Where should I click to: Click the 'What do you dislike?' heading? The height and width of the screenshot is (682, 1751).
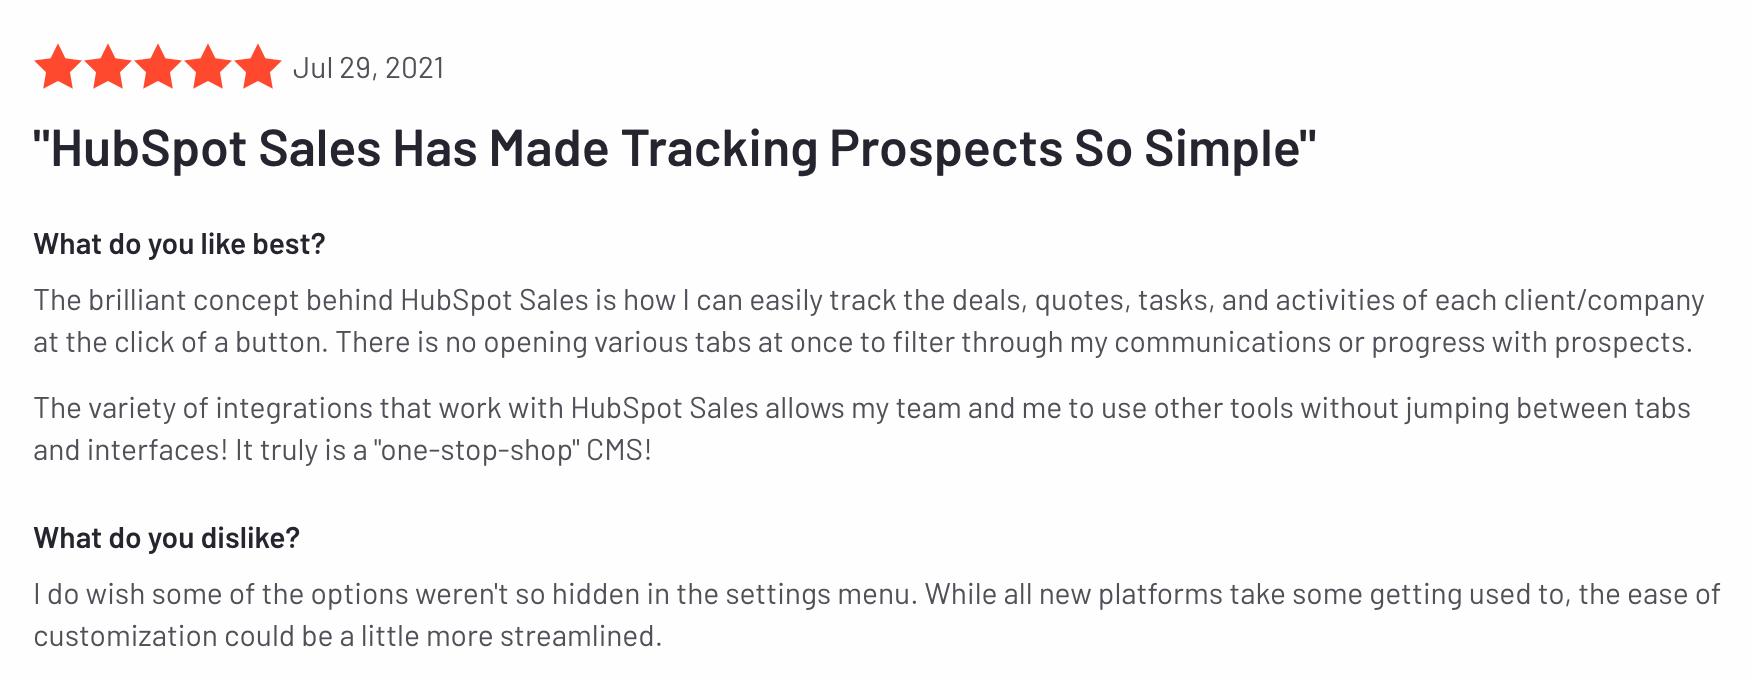[x=167, y=538]
